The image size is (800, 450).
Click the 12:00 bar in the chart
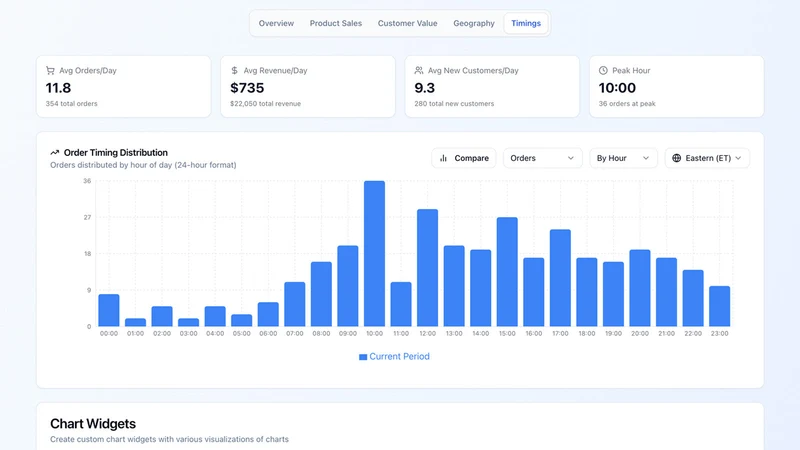point(428,268)
